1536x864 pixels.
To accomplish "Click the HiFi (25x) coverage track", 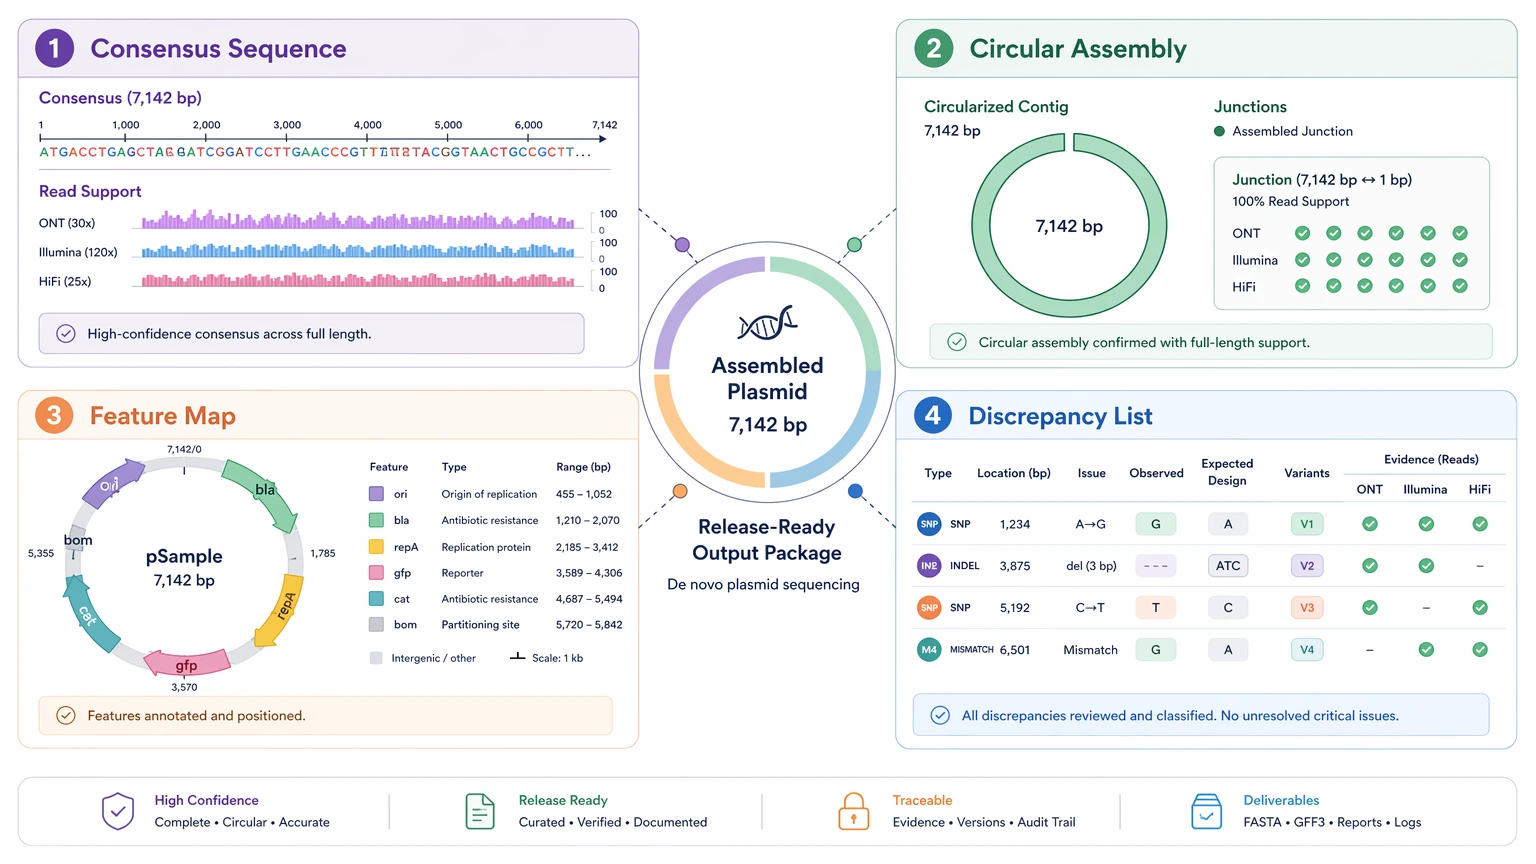I will [360, 279].
